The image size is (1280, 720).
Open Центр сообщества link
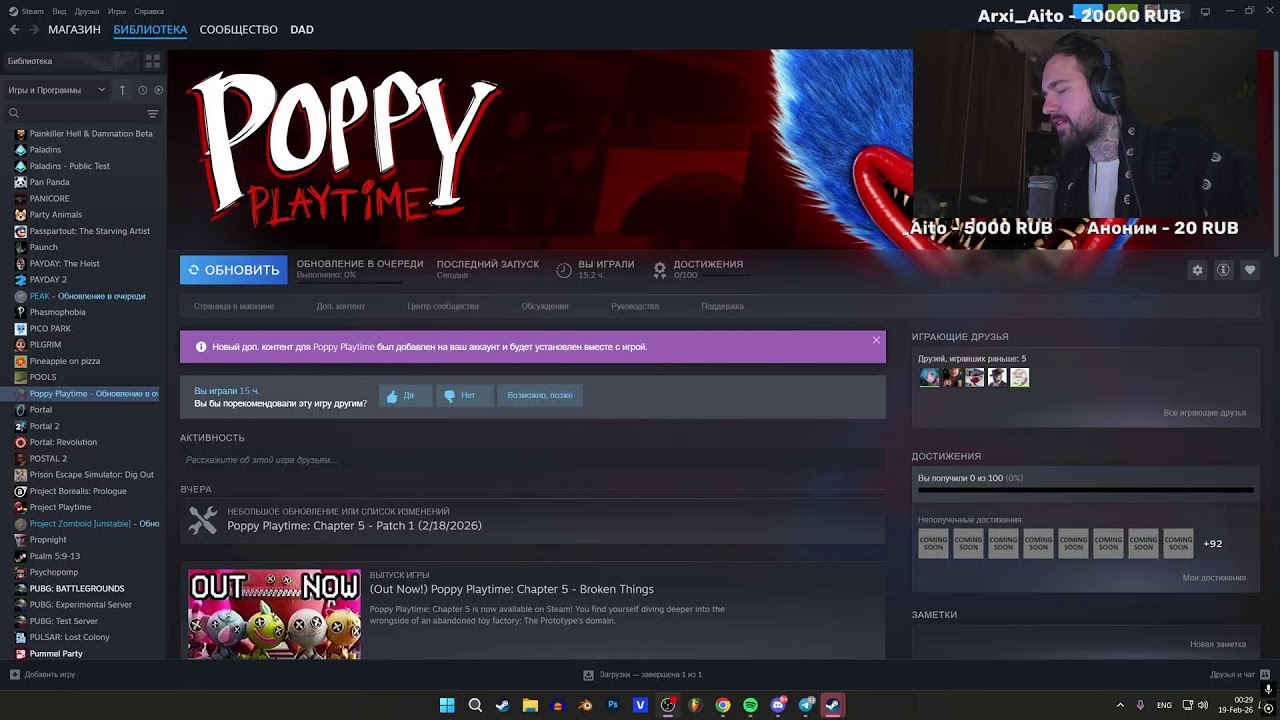[x=443, y=306]
